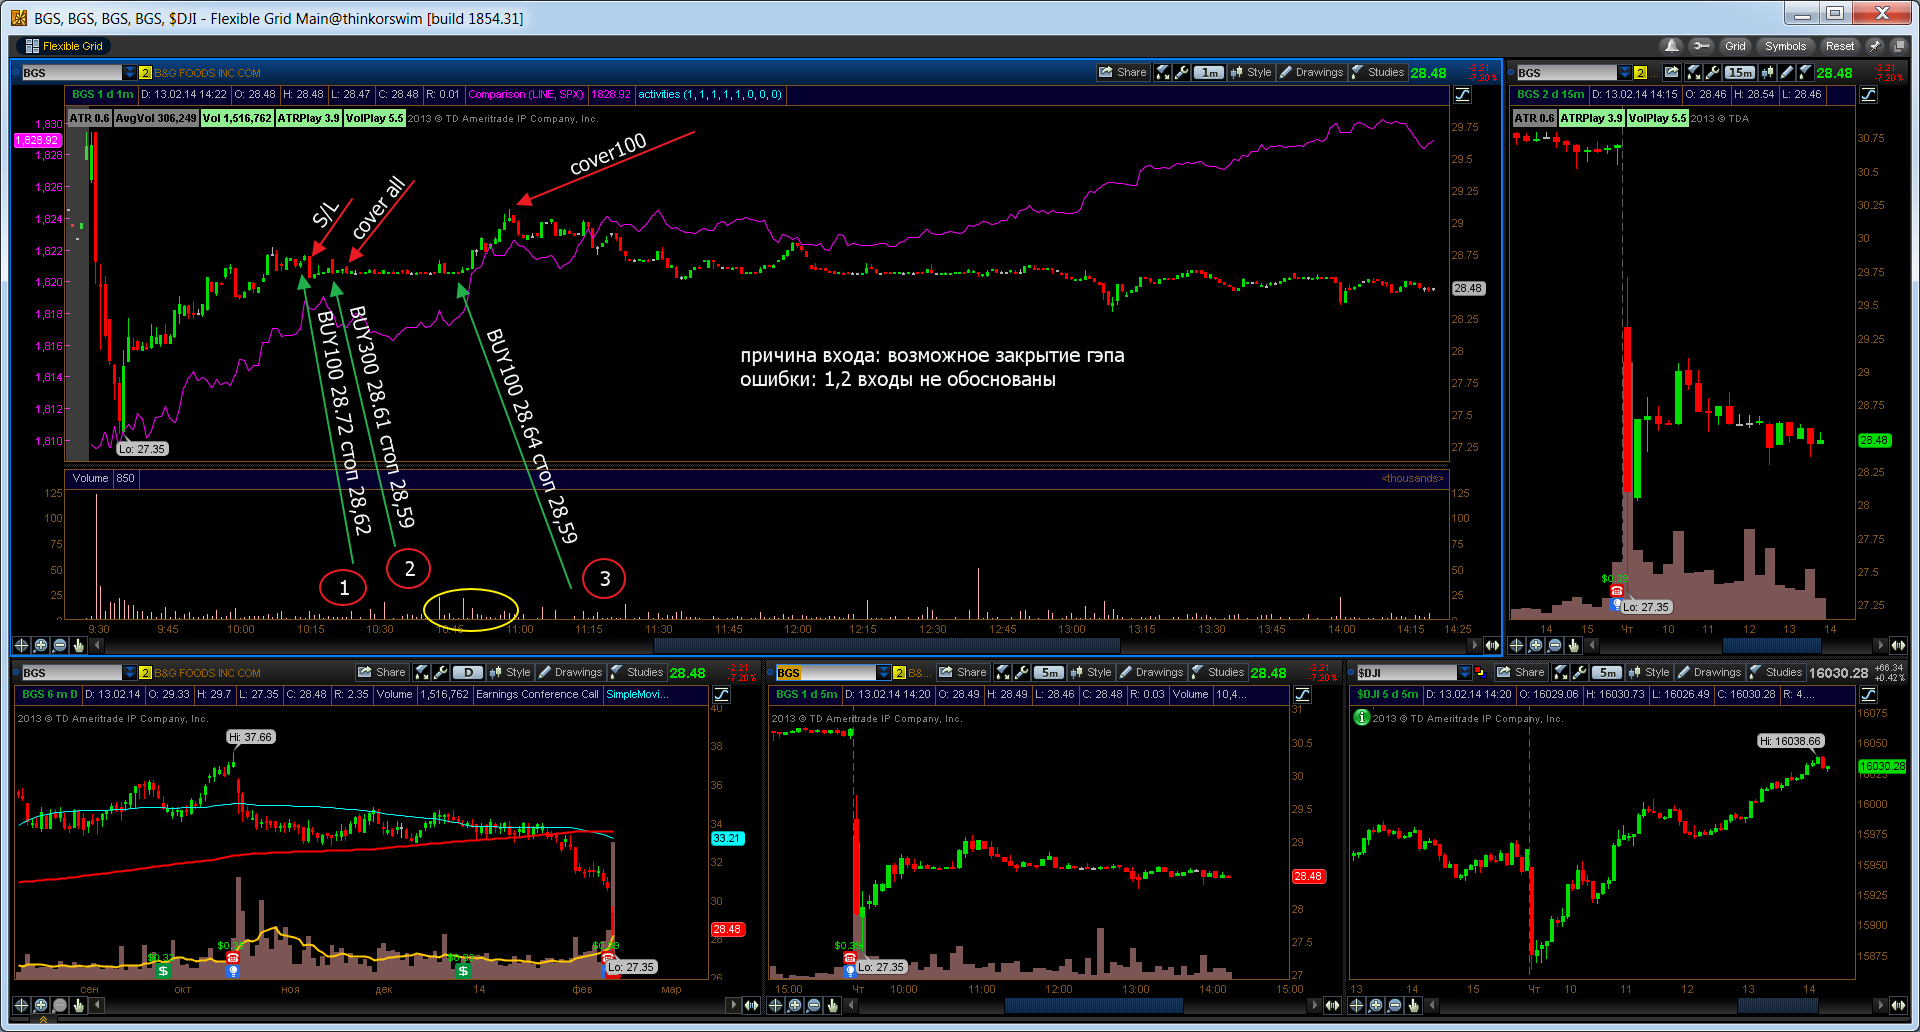Click drawings pencil icon in 15m chart
Viewport: 1920px width, 1032px height.
(1786, 72)
